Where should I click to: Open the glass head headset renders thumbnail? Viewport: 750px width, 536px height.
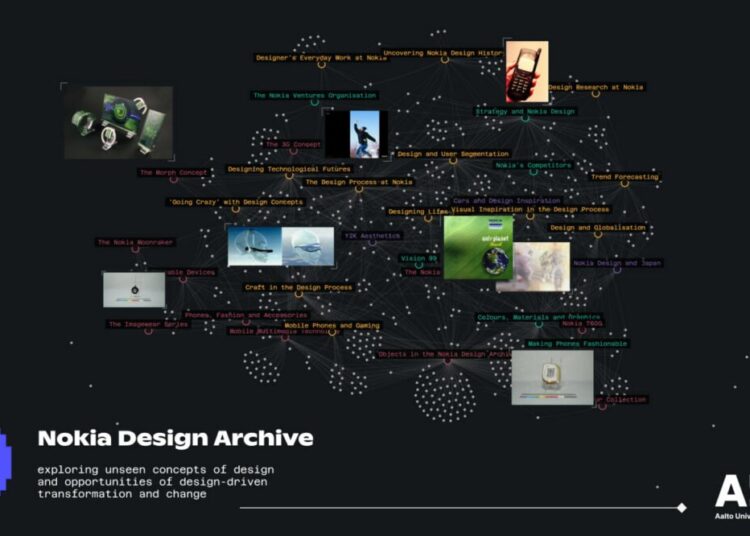tap(281, 246)
